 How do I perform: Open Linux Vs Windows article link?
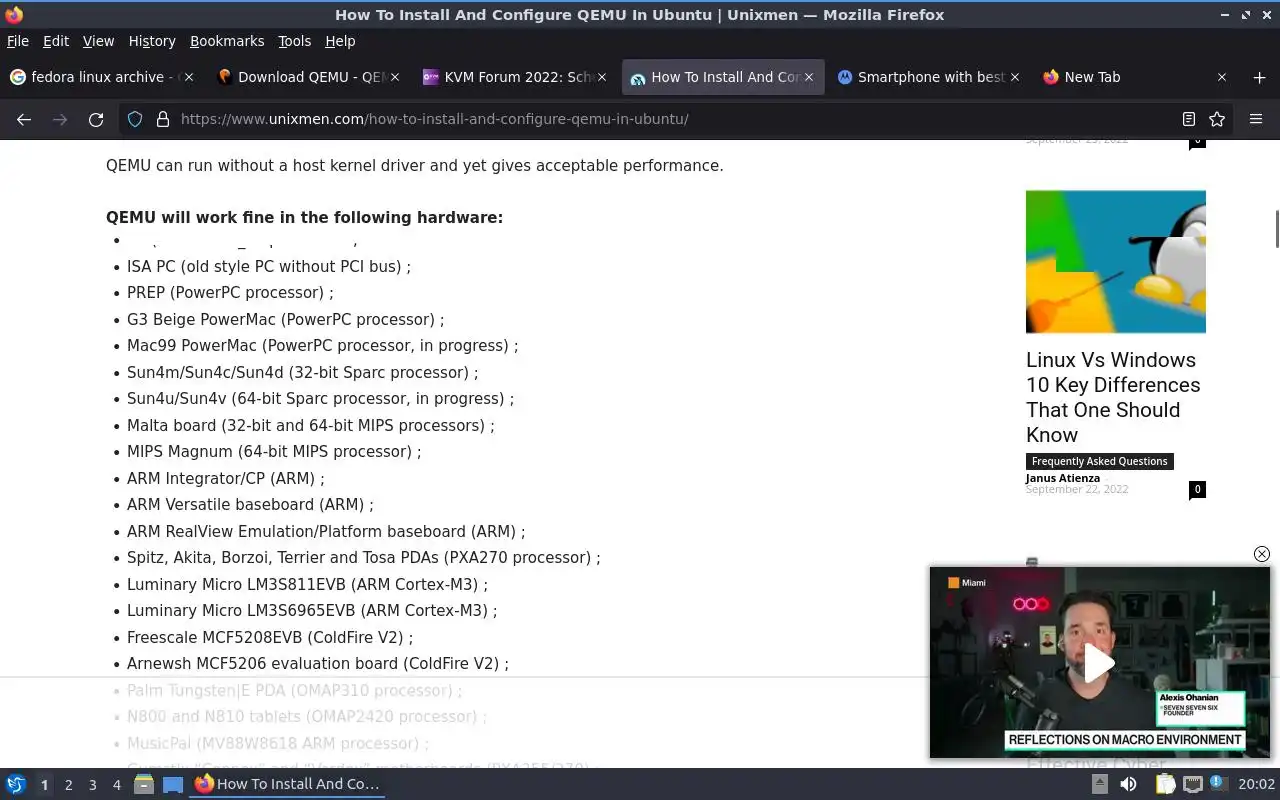1113,397
